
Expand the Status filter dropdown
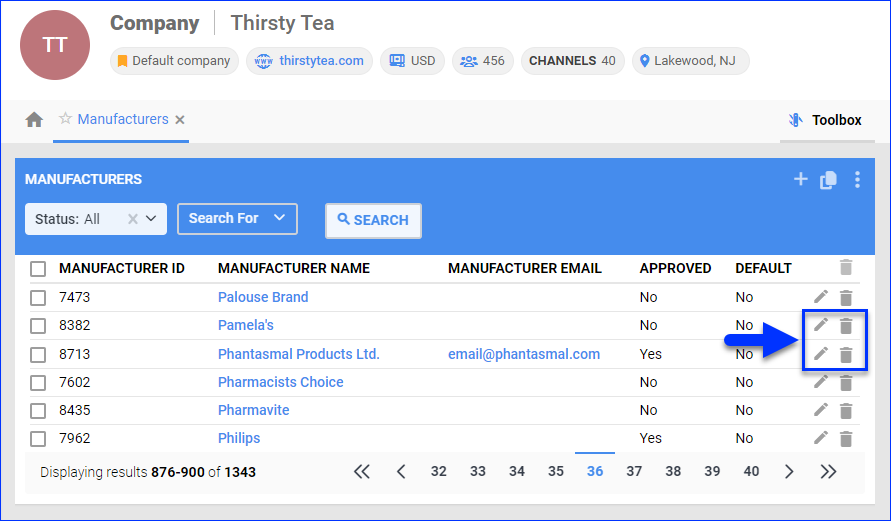click(151, 219)
